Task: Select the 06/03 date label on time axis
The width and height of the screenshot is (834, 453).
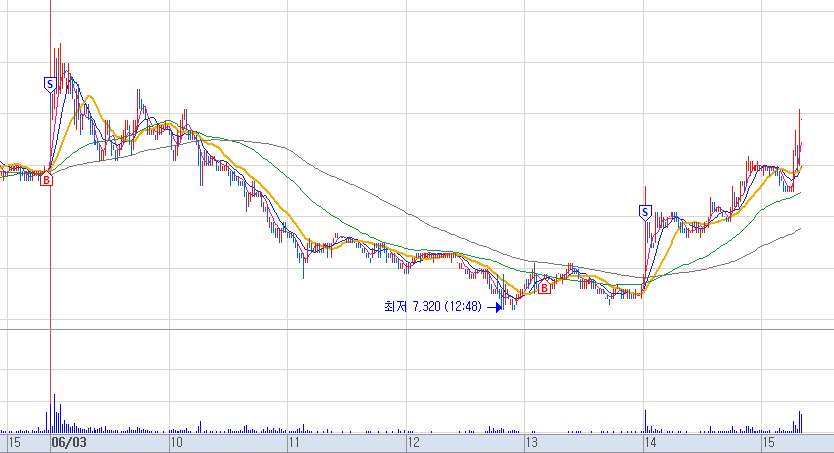Action: pyautogui.click(x=69, y=442)
